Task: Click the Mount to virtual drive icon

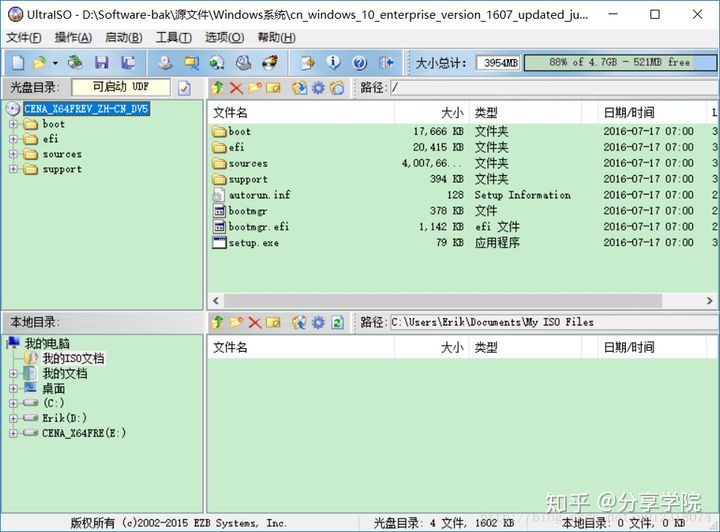Action: (x=243, y=62)
